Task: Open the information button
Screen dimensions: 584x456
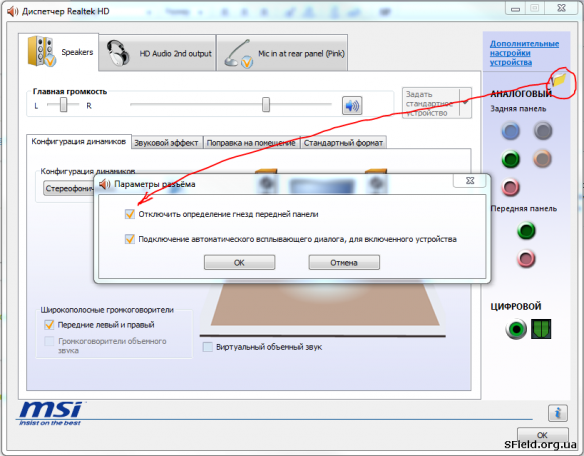Action: 558,413
